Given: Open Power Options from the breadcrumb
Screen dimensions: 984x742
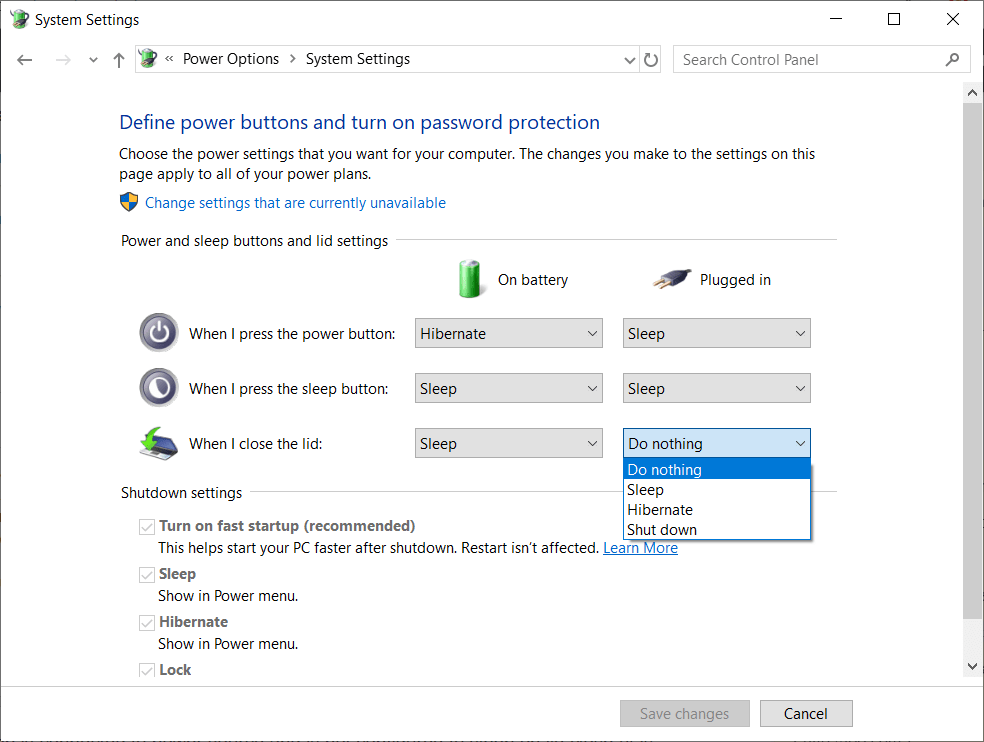Looking at the screenshot, I should click(x=231, y=59).
